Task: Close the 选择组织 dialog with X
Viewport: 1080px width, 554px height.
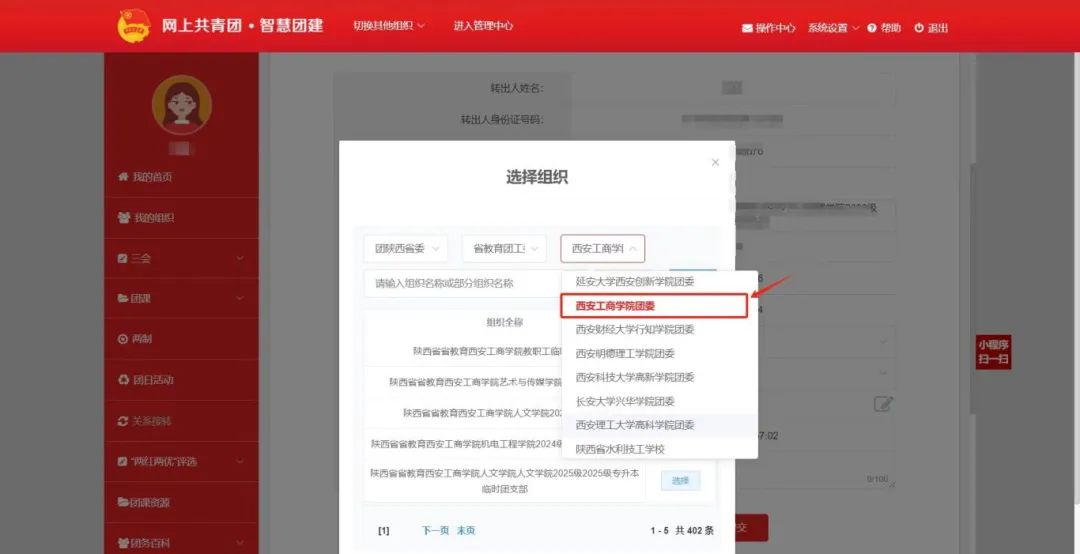Action: pyautogui.click(x=715, y=163)
